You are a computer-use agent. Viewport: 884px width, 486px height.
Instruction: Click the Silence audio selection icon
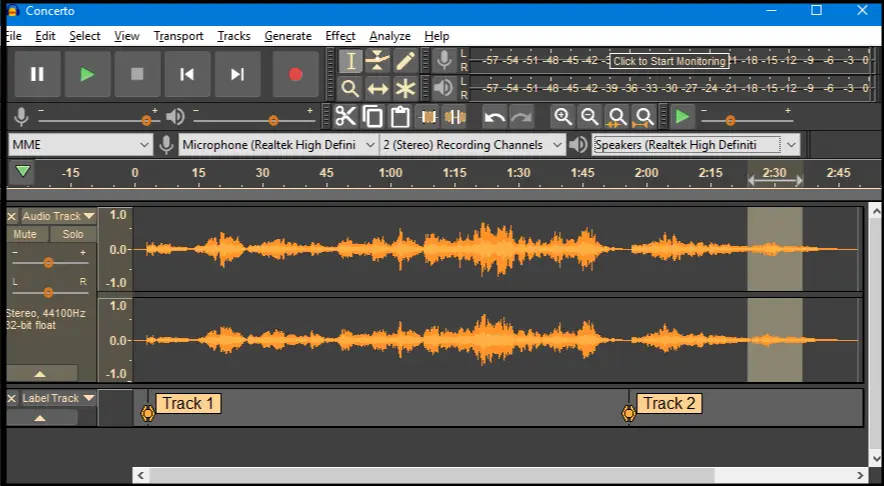click(x=454, y=117)
